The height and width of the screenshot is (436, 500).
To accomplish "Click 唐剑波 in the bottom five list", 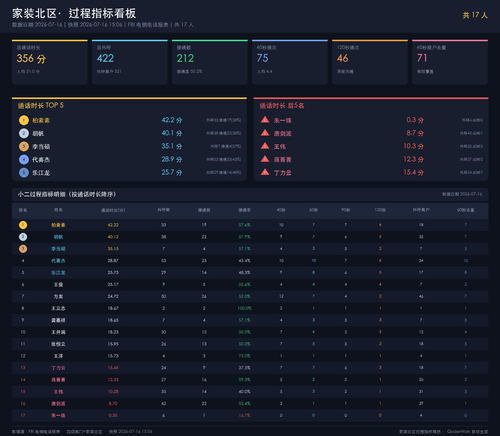I will [283, 134].
